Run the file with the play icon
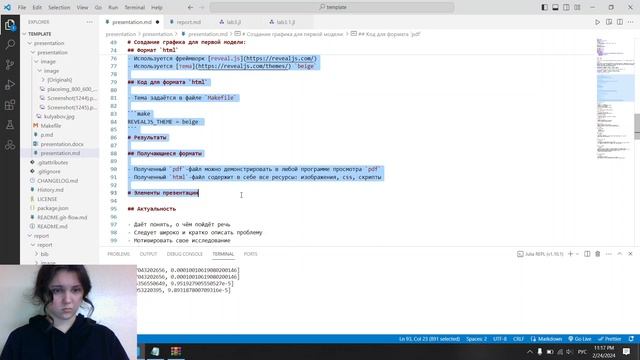This screenshot has width=640, height=360. point(598,22)
